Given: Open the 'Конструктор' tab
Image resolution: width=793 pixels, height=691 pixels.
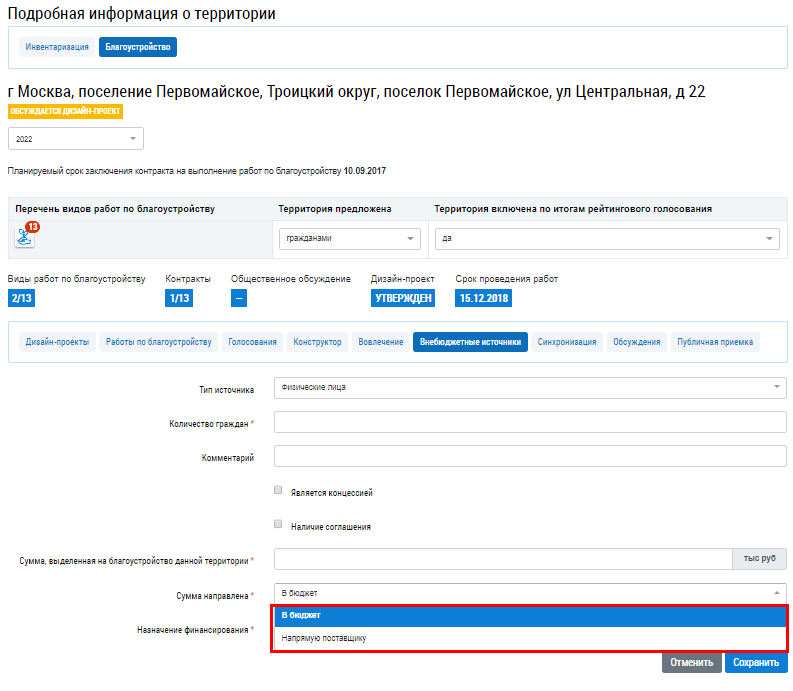Looking at the screenshot, I should pos(317,342).
